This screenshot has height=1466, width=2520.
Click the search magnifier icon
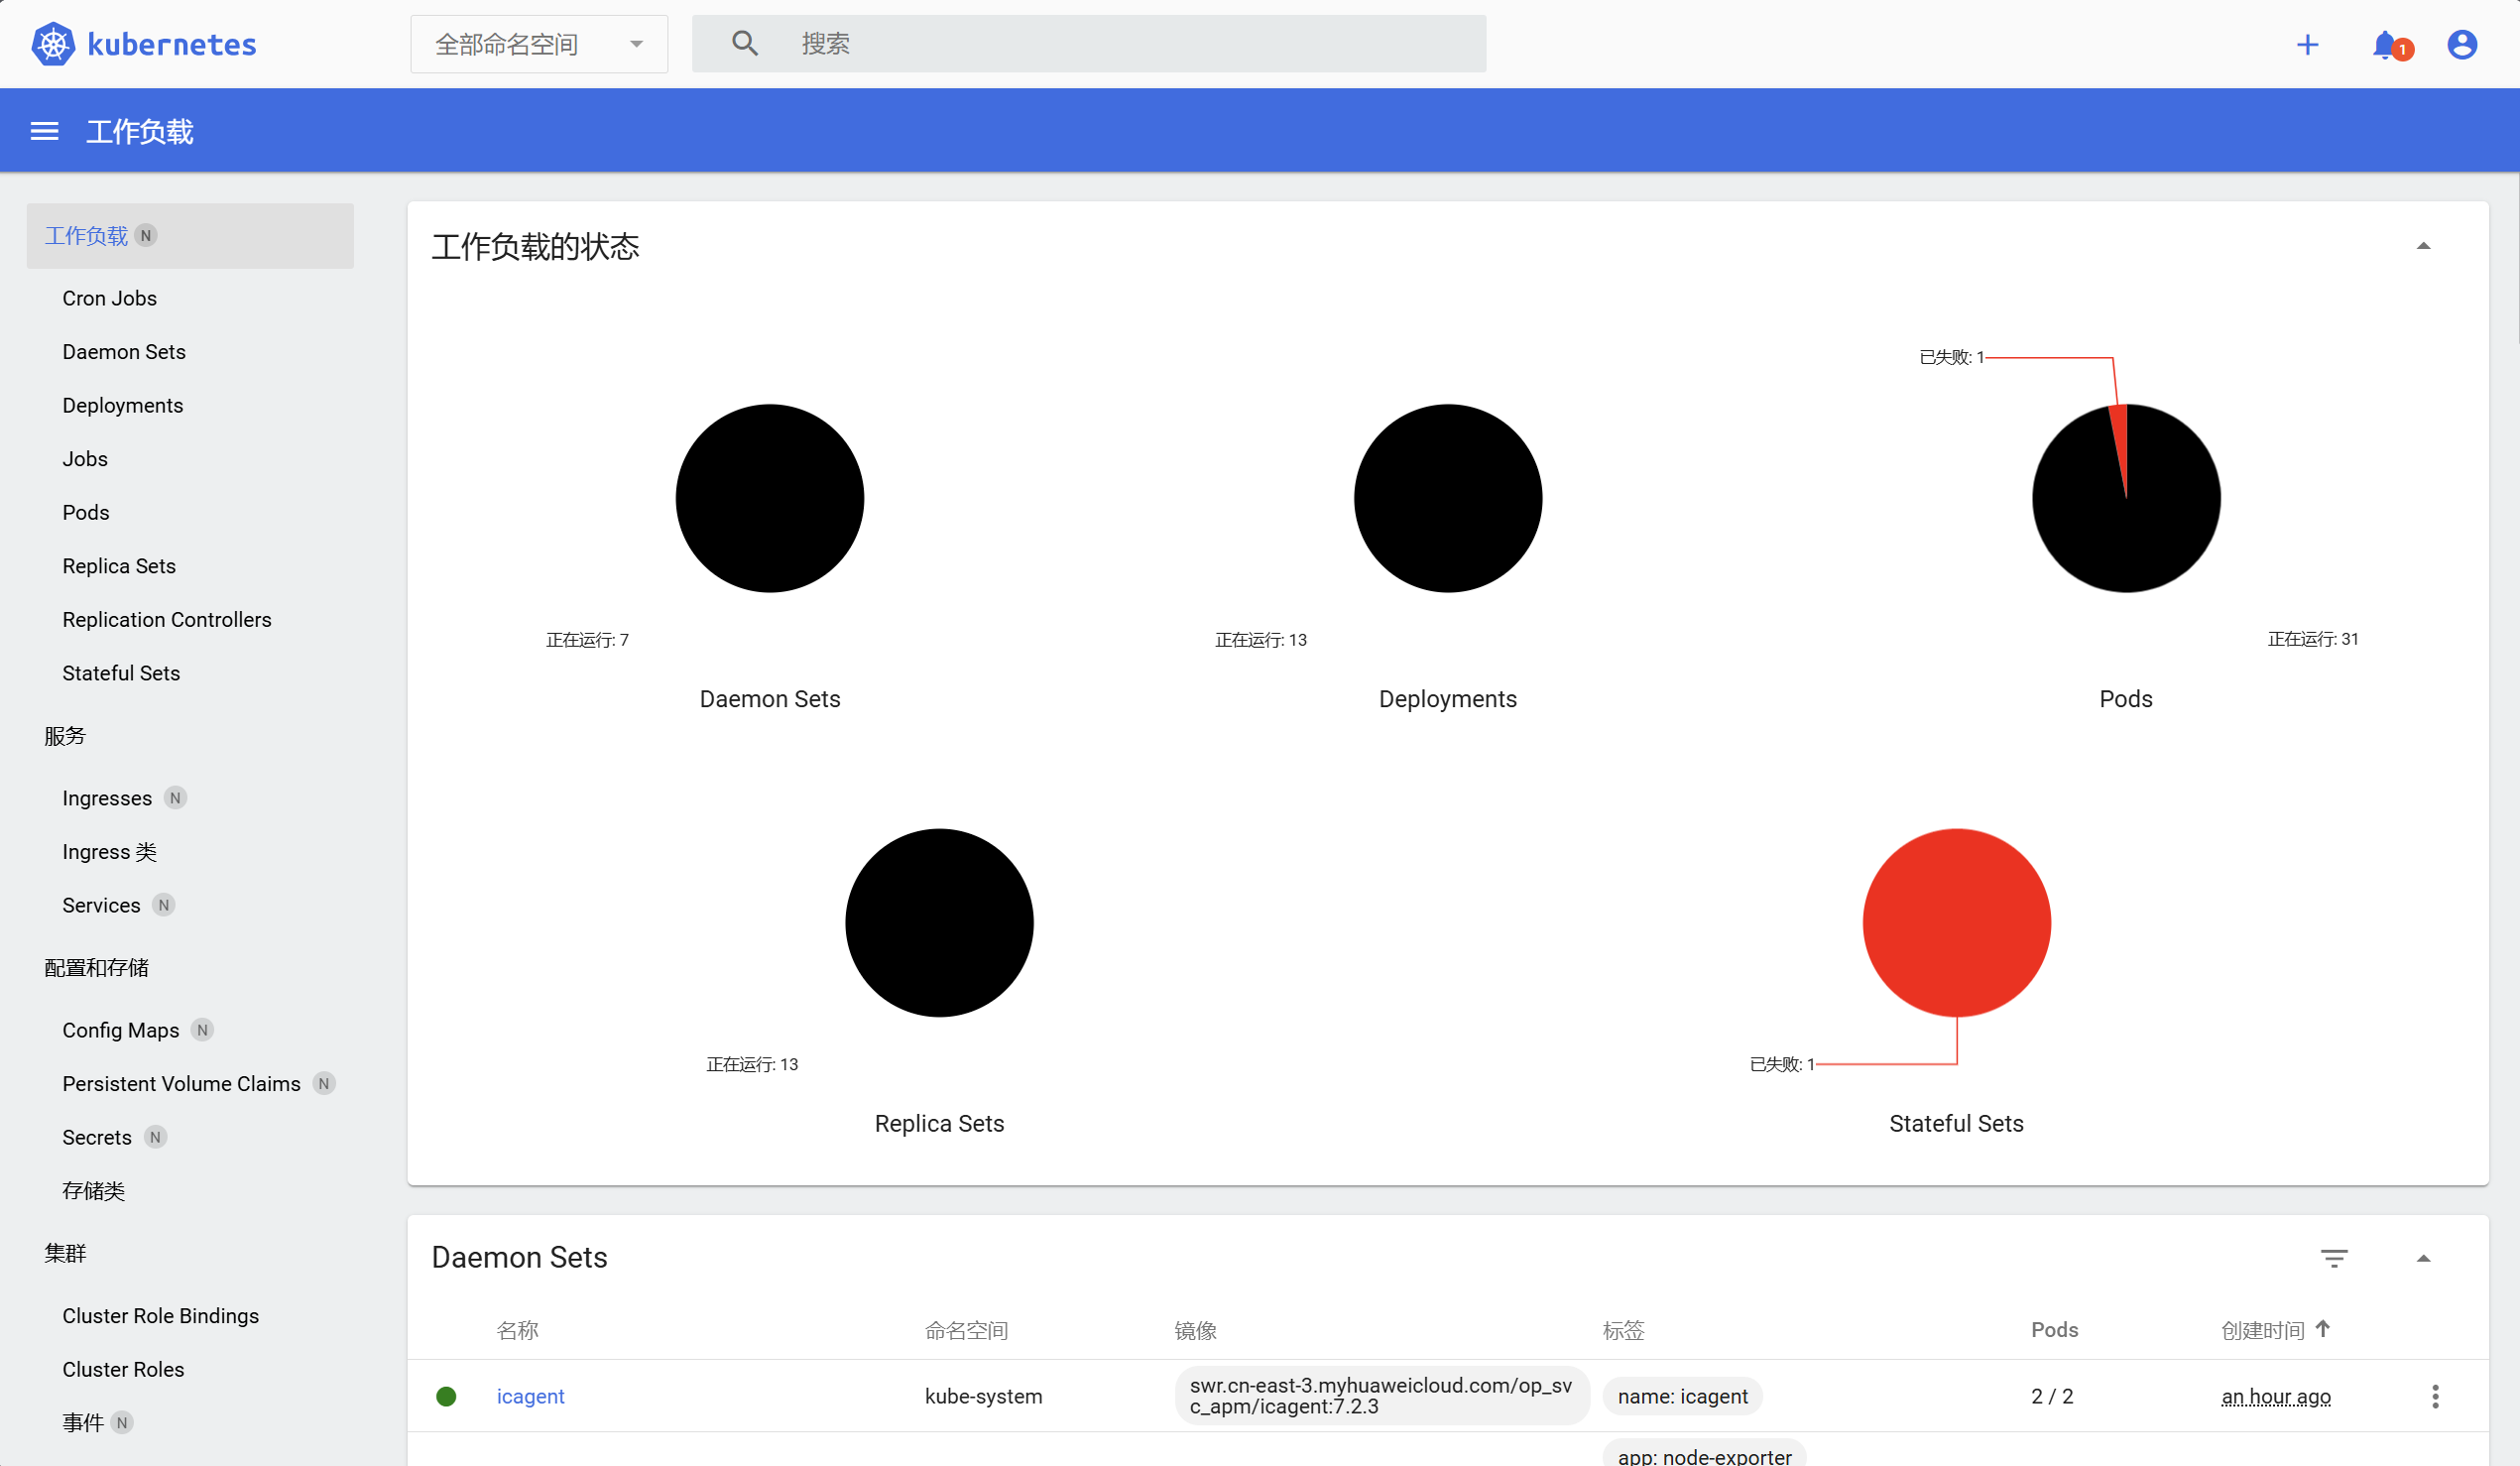tap(744, 43)
